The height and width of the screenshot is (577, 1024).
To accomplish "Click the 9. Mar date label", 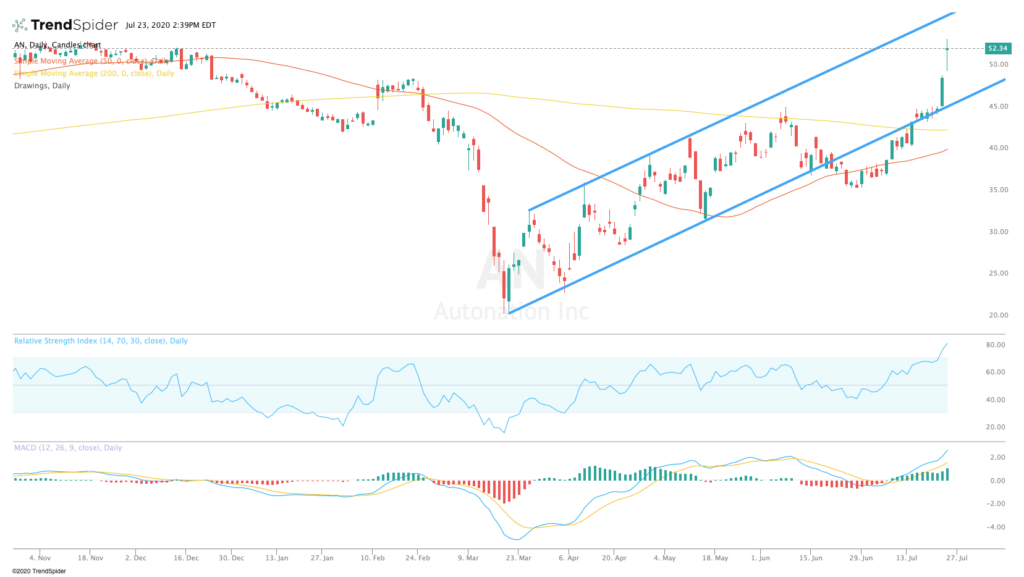I will [x=468, y=558].
